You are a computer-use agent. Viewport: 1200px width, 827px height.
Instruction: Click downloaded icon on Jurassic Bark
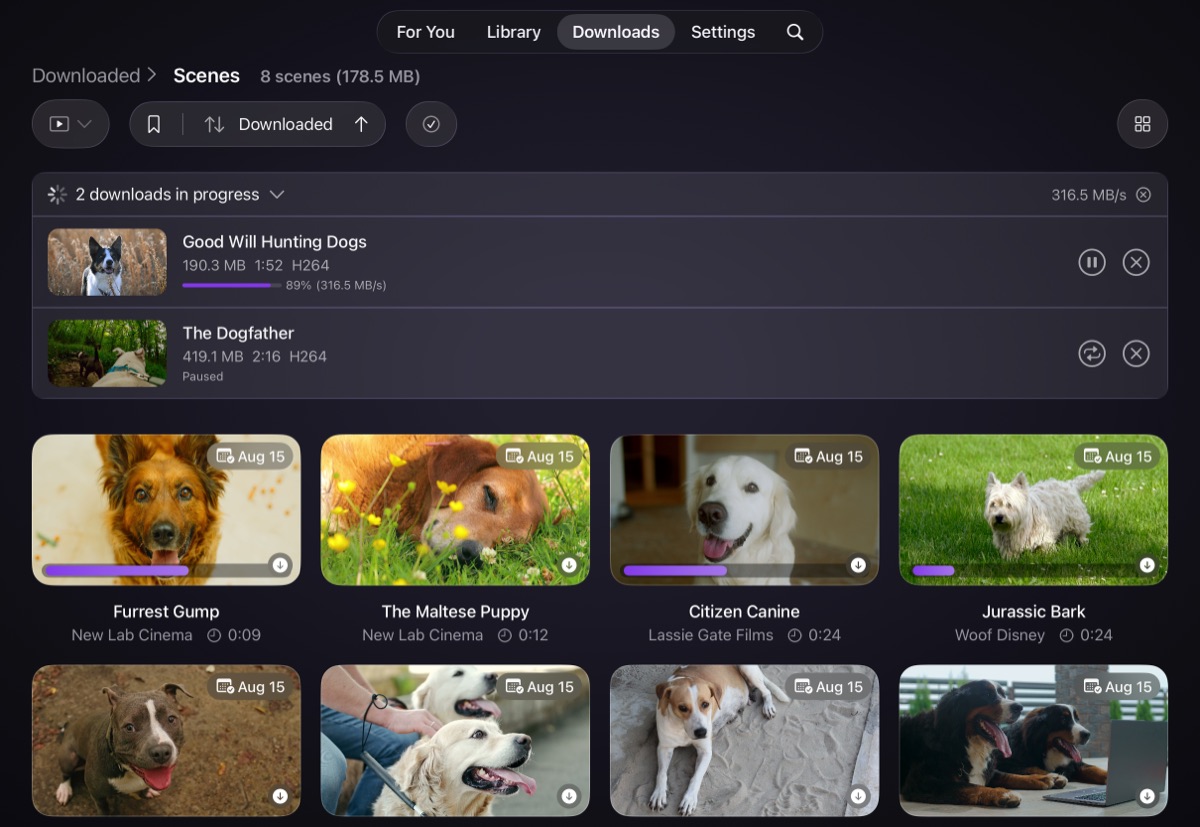(1147, 565)
